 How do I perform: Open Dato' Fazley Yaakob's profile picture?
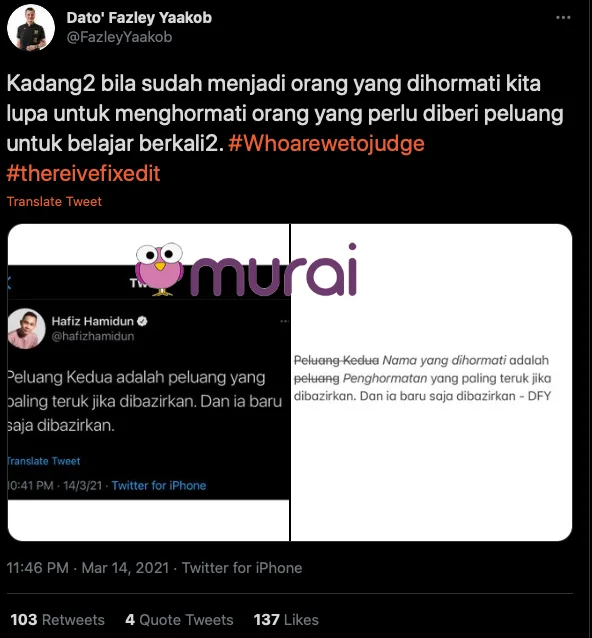(31, 28)
